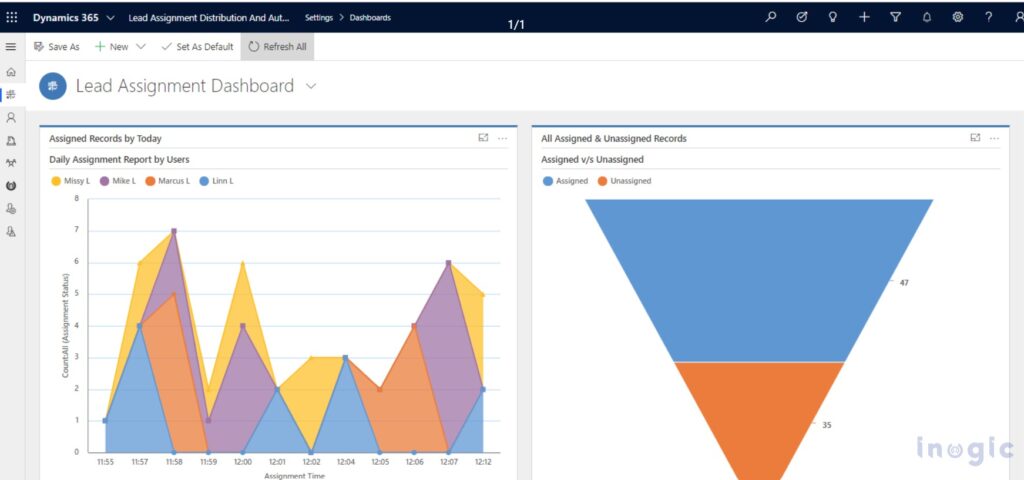This screenshot has height=480, width=1024.
Task: Click the round dashboard icon beside the title
Action: [53, 86]
